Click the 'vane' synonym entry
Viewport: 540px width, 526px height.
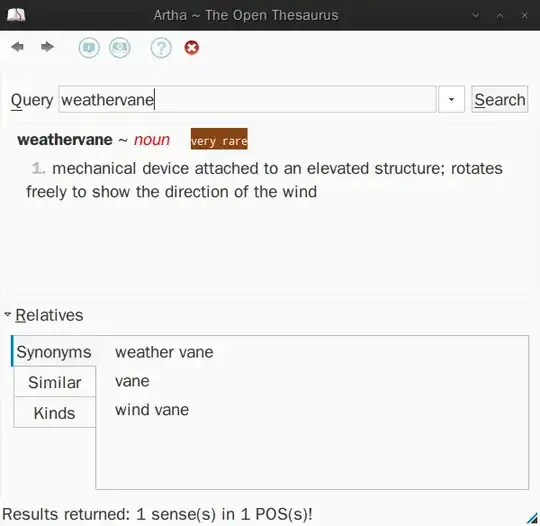(132, 381)
